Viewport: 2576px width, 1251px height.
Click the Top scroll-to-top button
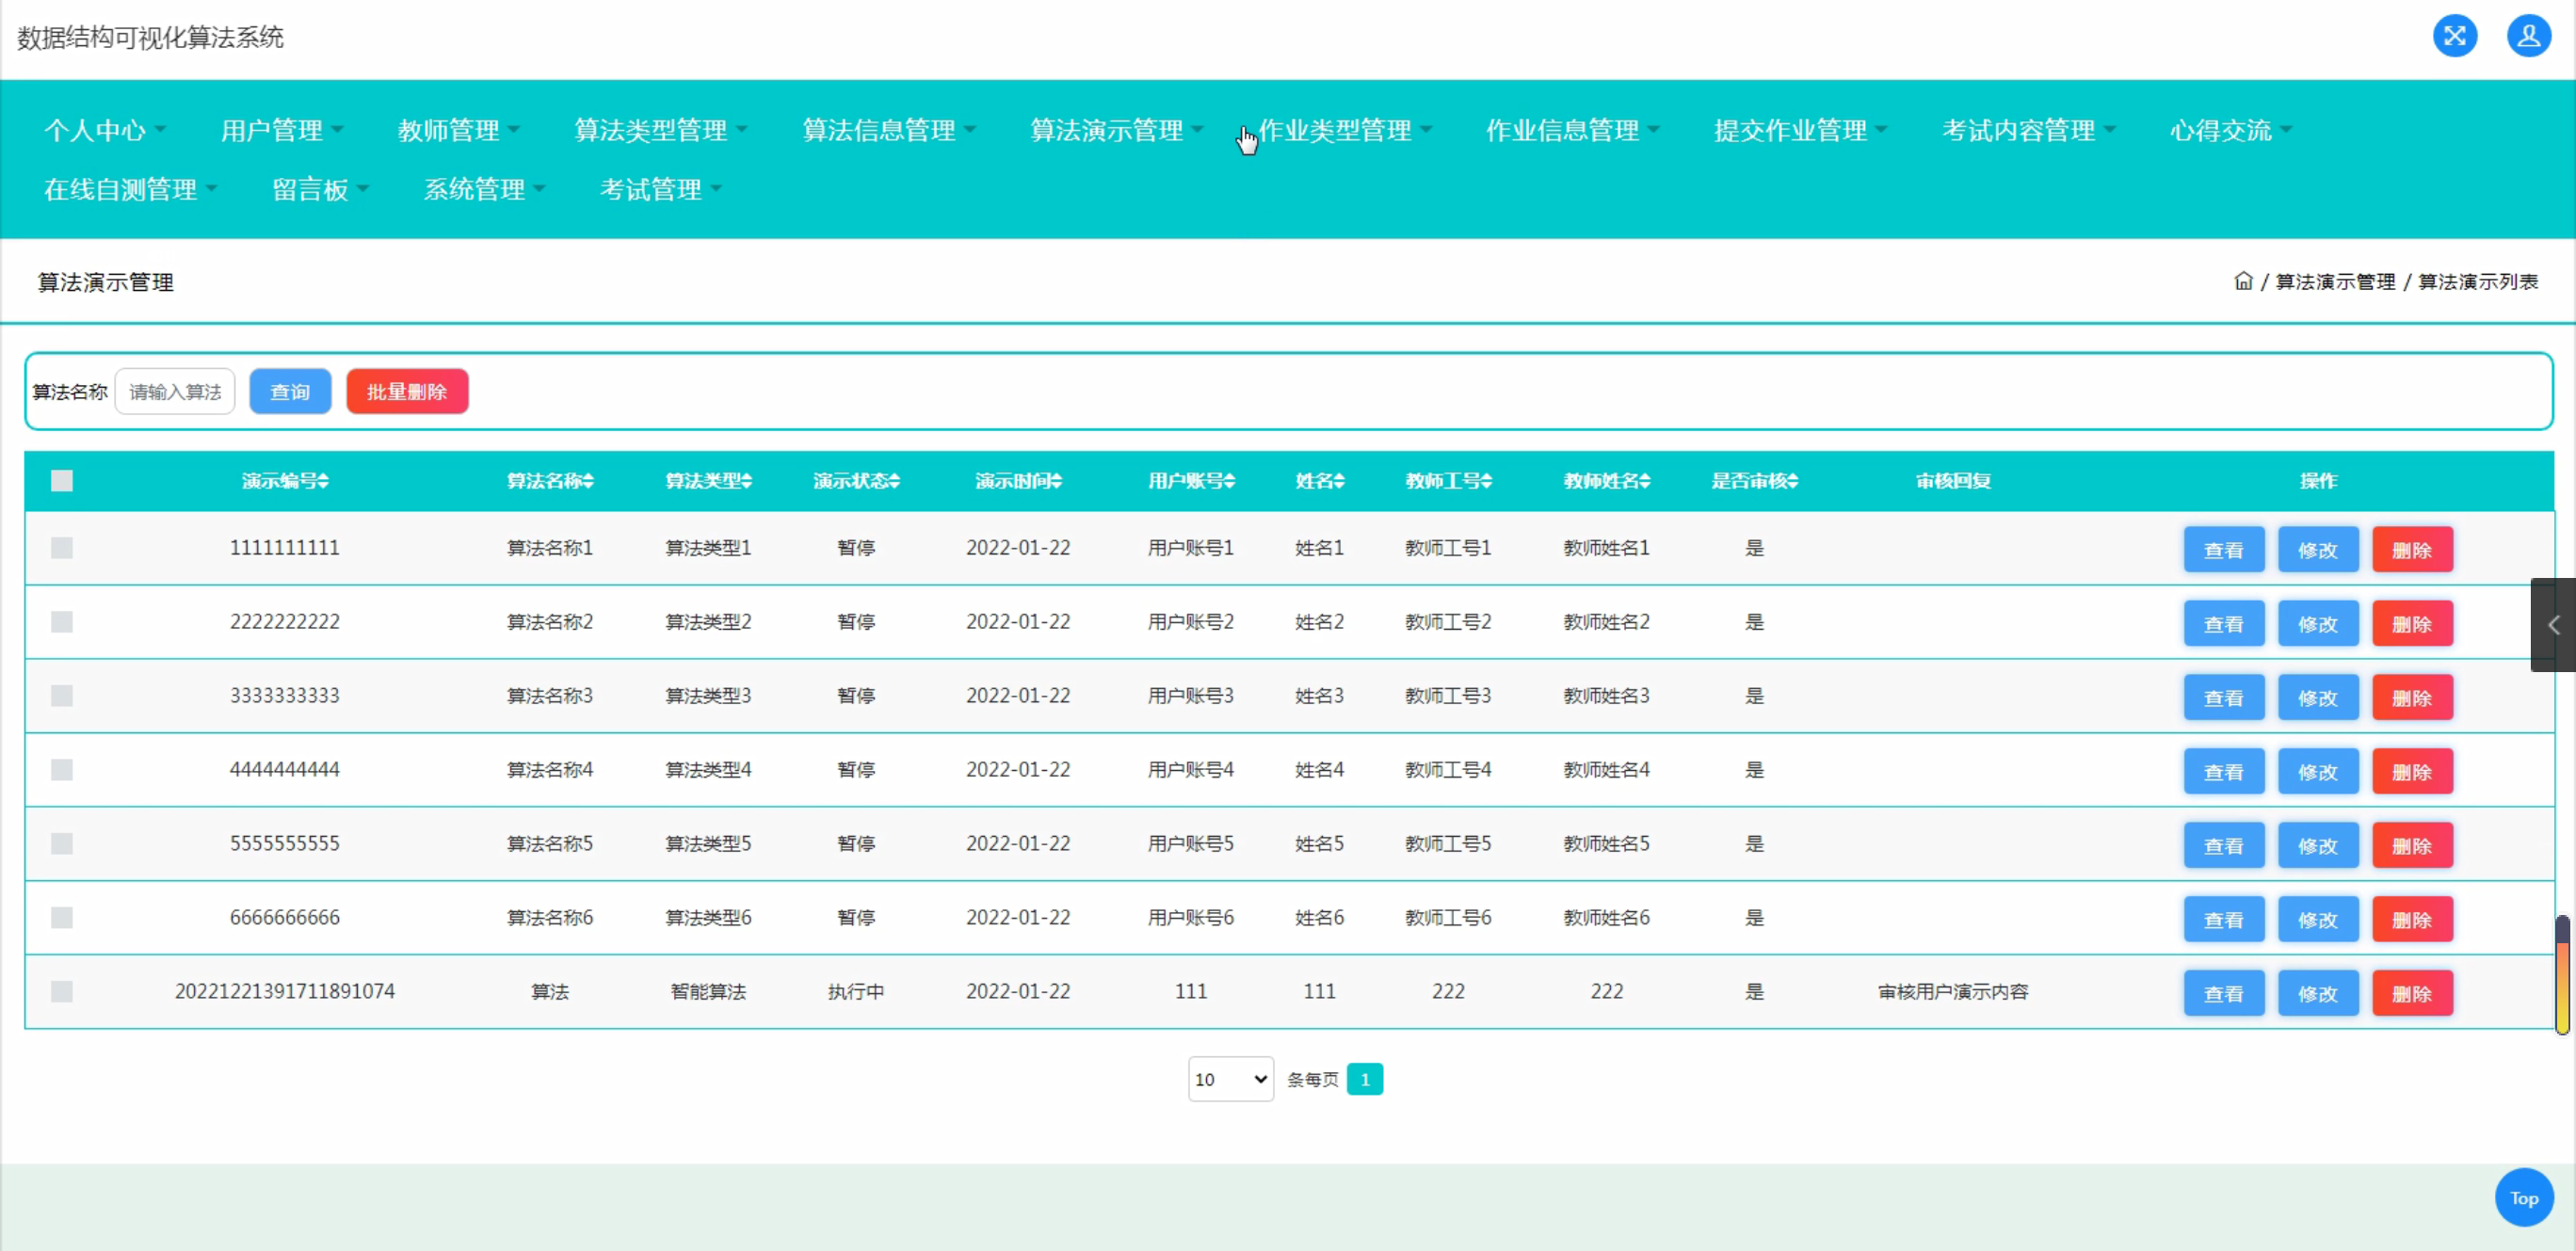(x=2523, y=1197)
